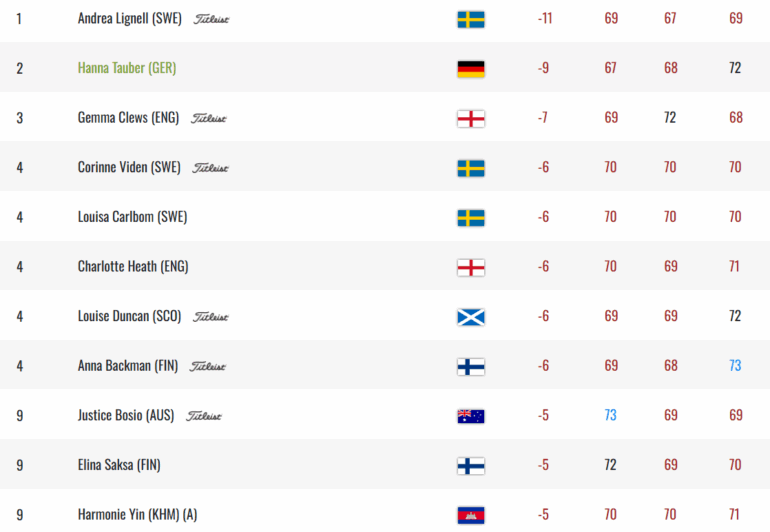Image resolution: width=770 pixels, height=532 pixels.
Task: Select Charlotte Heath (ENG) player name
Action: point(133,267)
